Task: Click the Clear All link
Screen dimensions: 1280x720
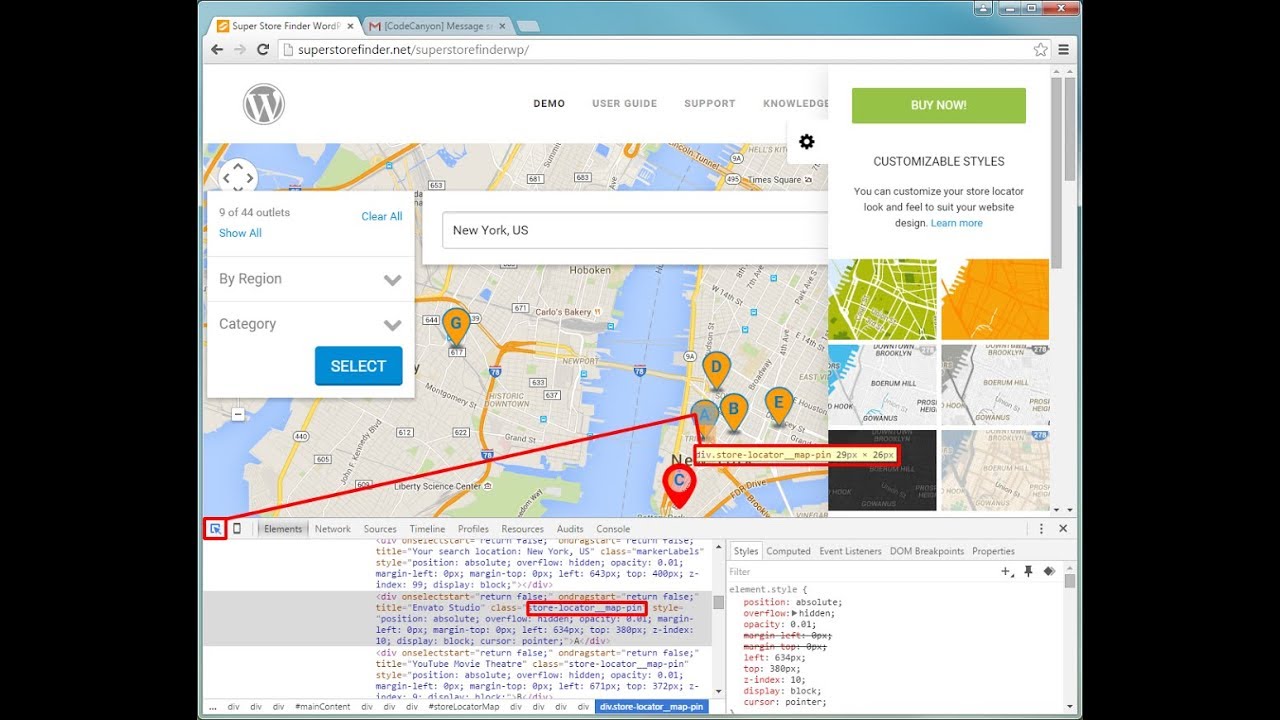Action: pos(382,216)
